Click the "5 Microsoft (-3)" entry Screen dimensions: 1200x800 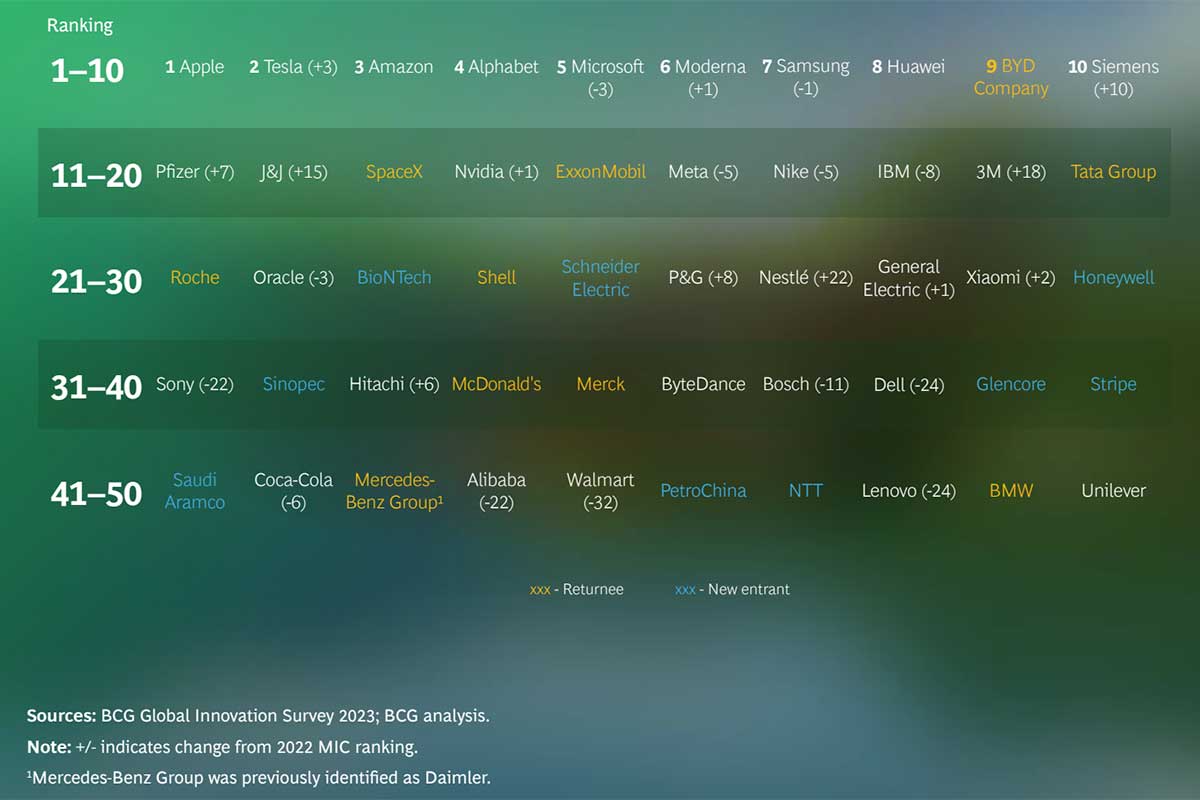[600, 78]
